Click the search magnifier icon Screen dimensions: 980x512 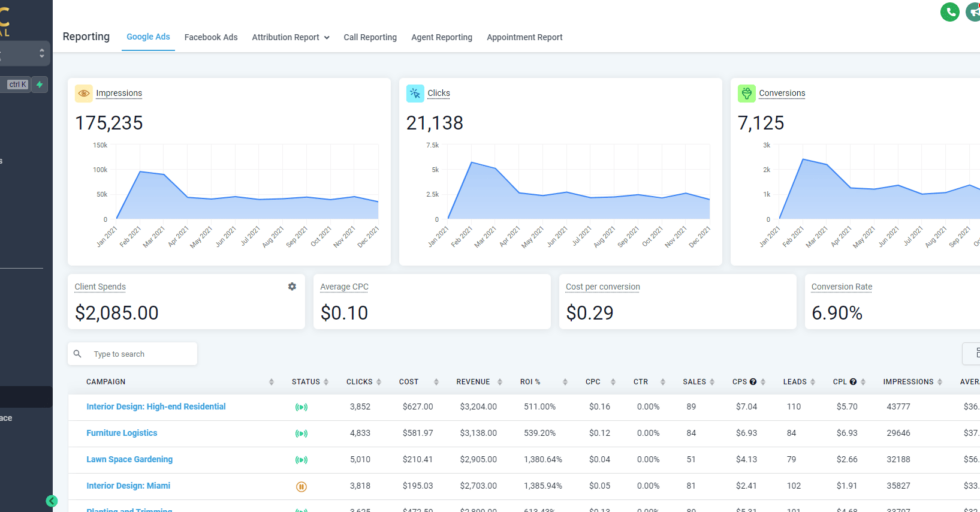(78, 354)
